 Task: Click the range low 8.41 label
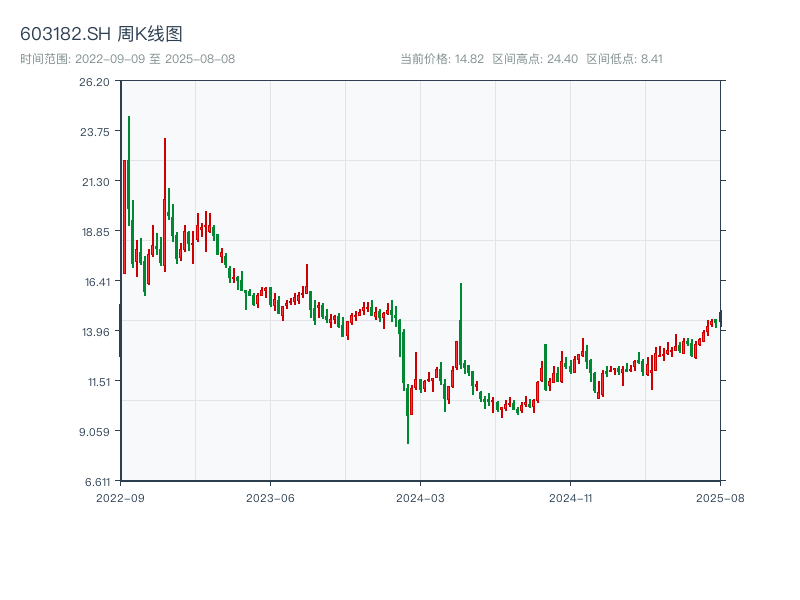pyautogui.click(x=624, y=59)
